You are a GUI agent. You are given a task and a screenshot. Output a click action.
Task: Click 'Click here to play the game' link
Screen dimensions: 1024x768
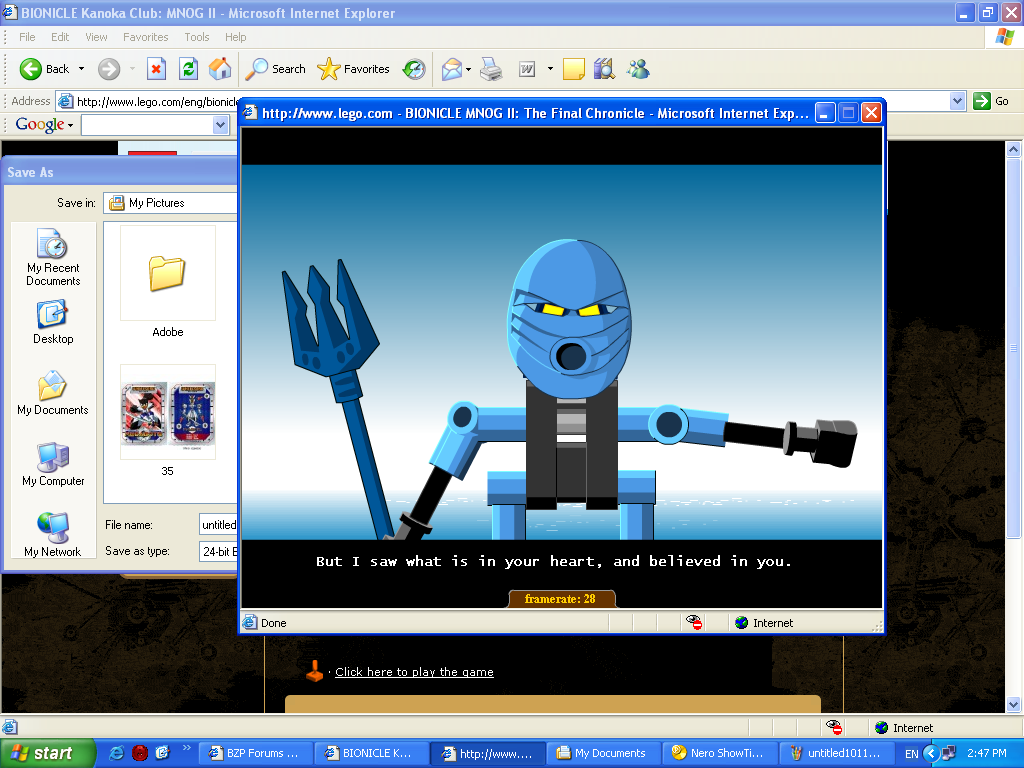coord(414,672)
